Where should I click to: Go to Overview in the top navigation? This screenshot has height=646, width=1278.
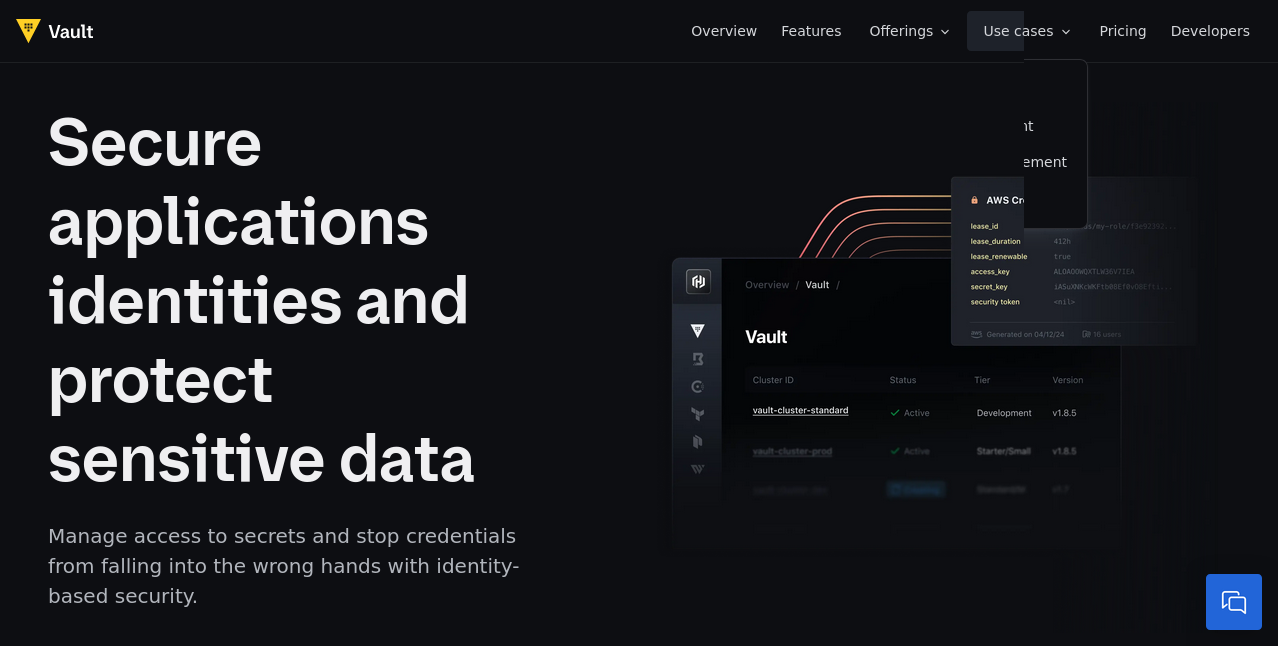coord(724,31)
